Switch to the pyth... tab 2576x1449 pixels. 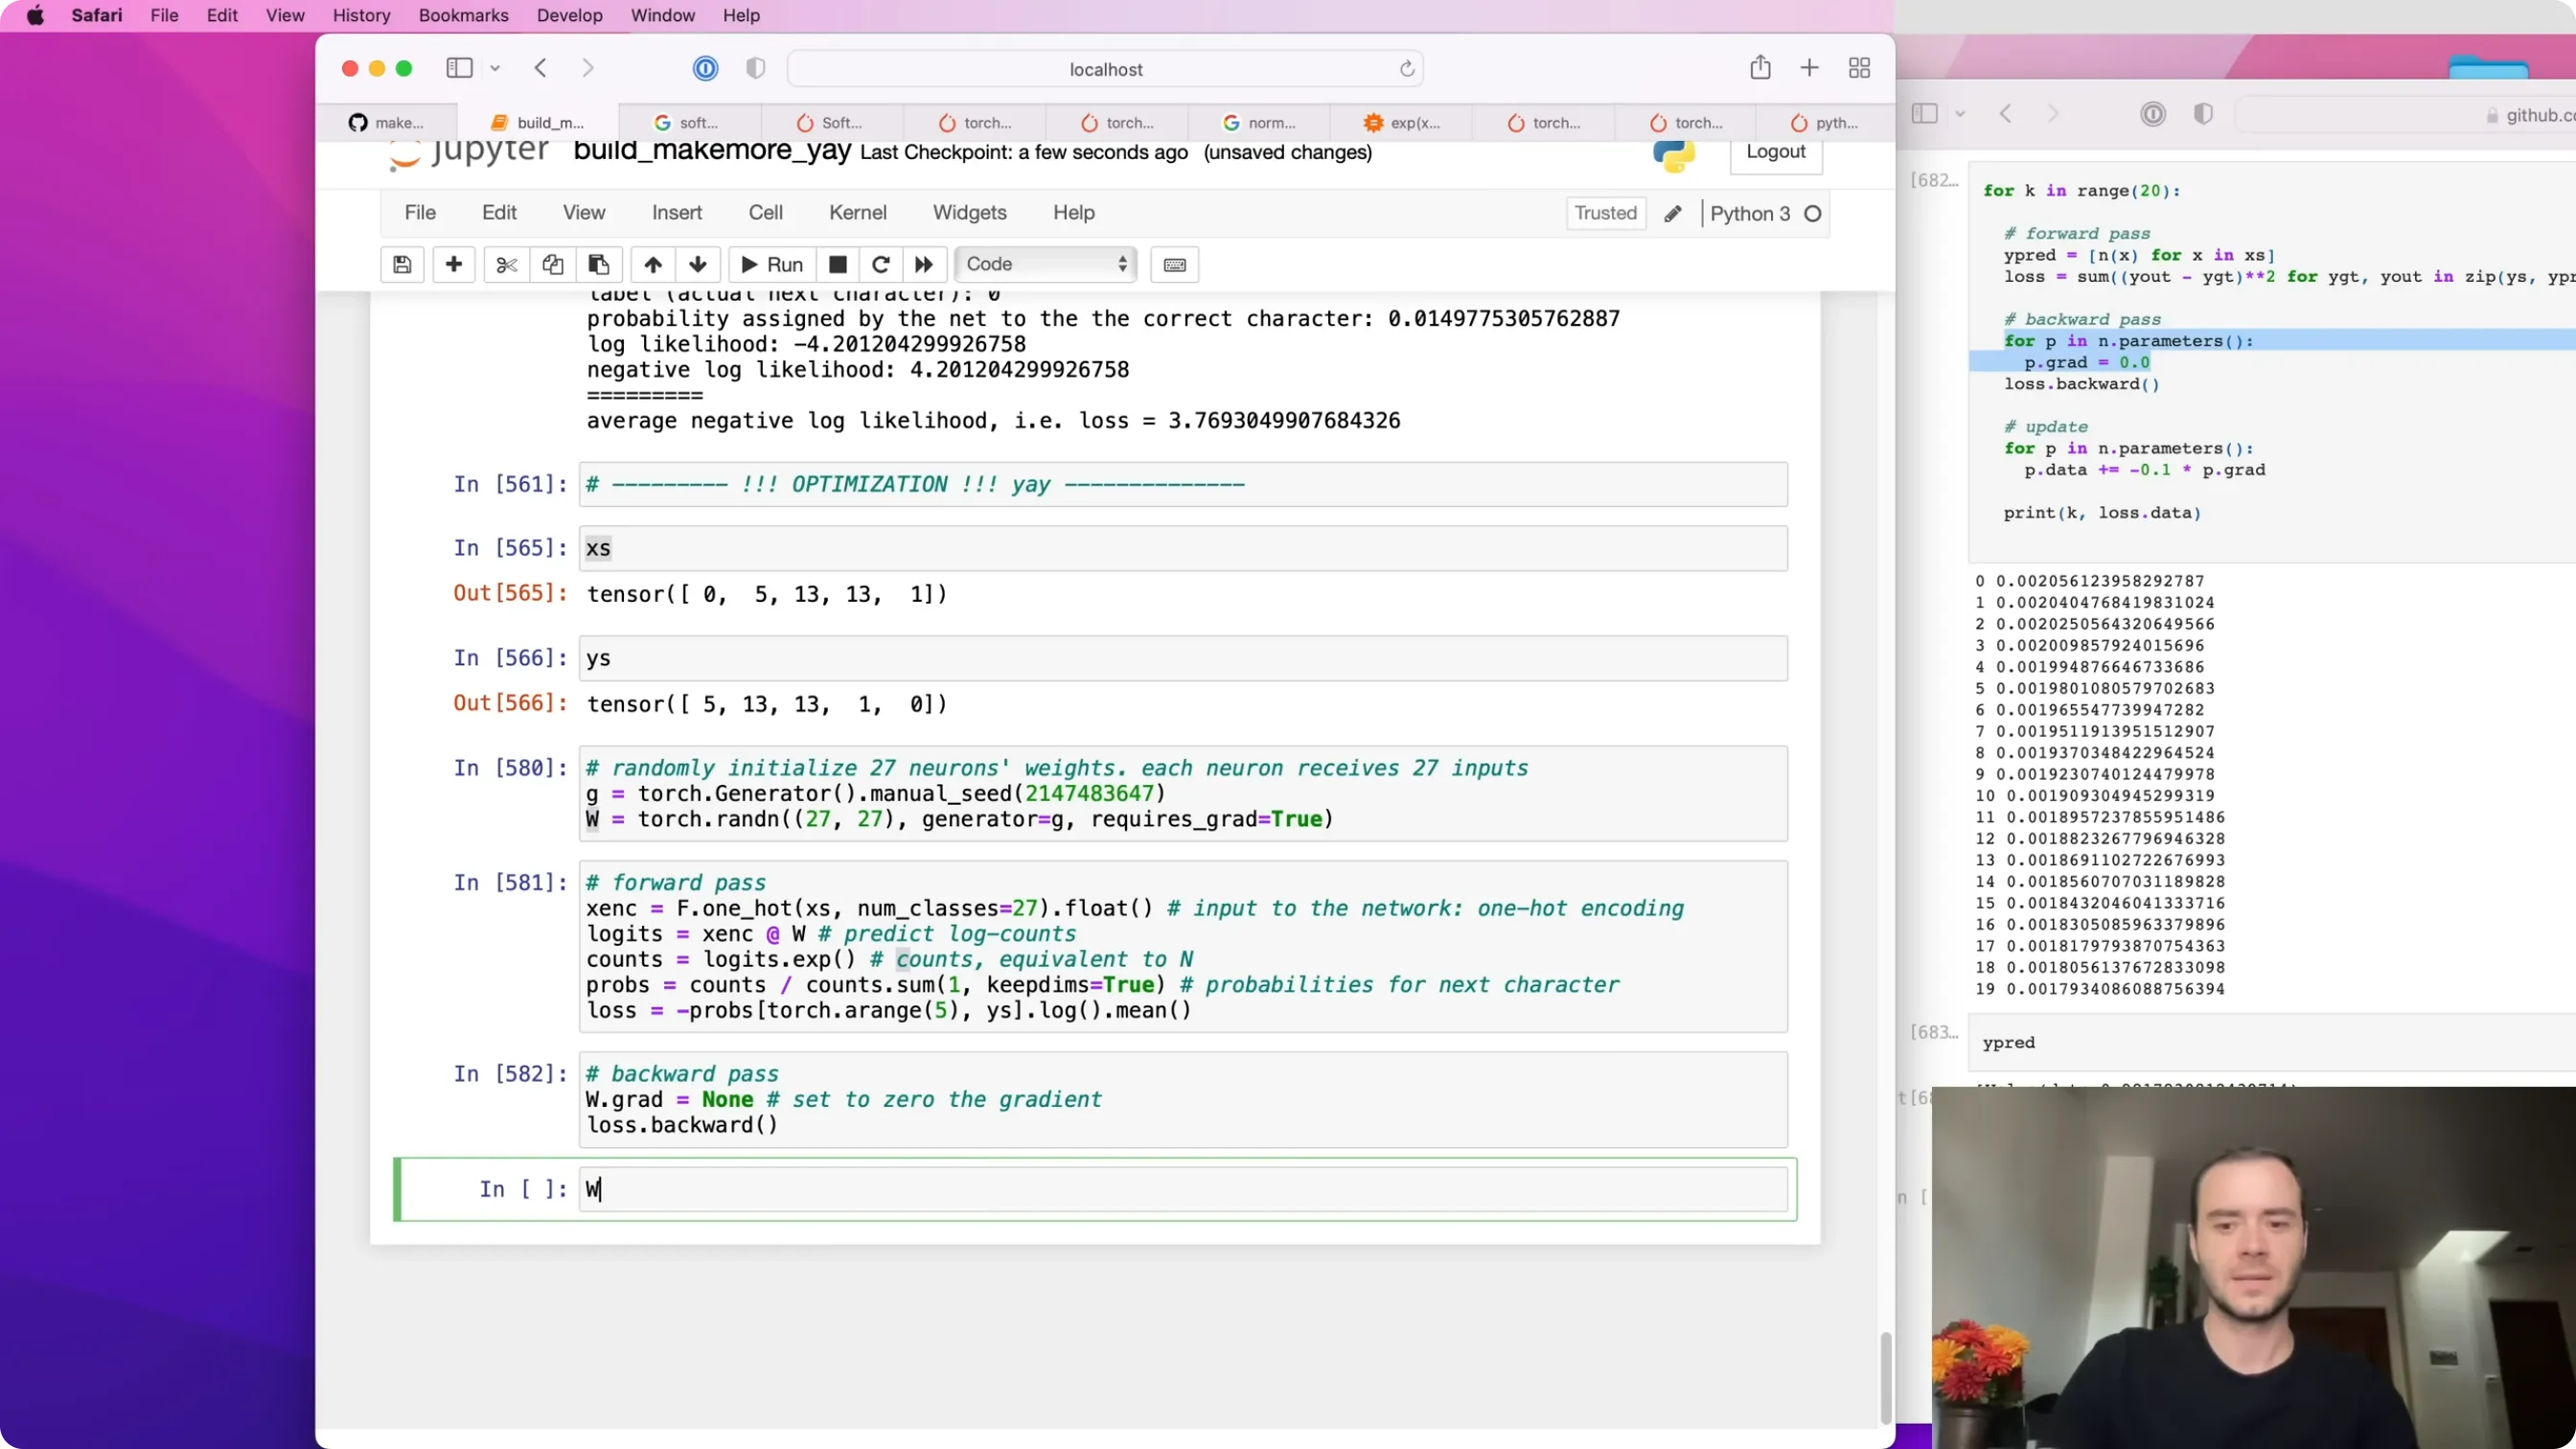(1825, 123)
